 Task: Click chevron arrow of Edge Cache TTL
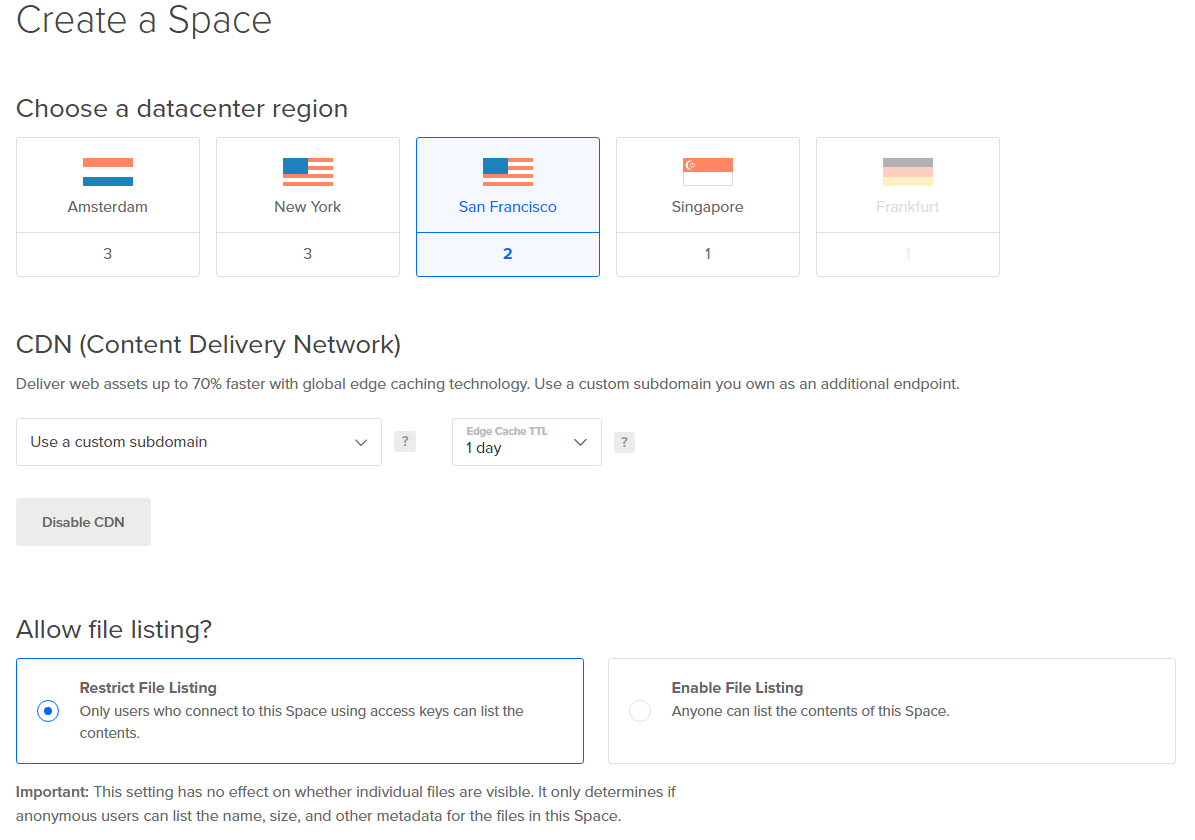click(x=580, y=442)
